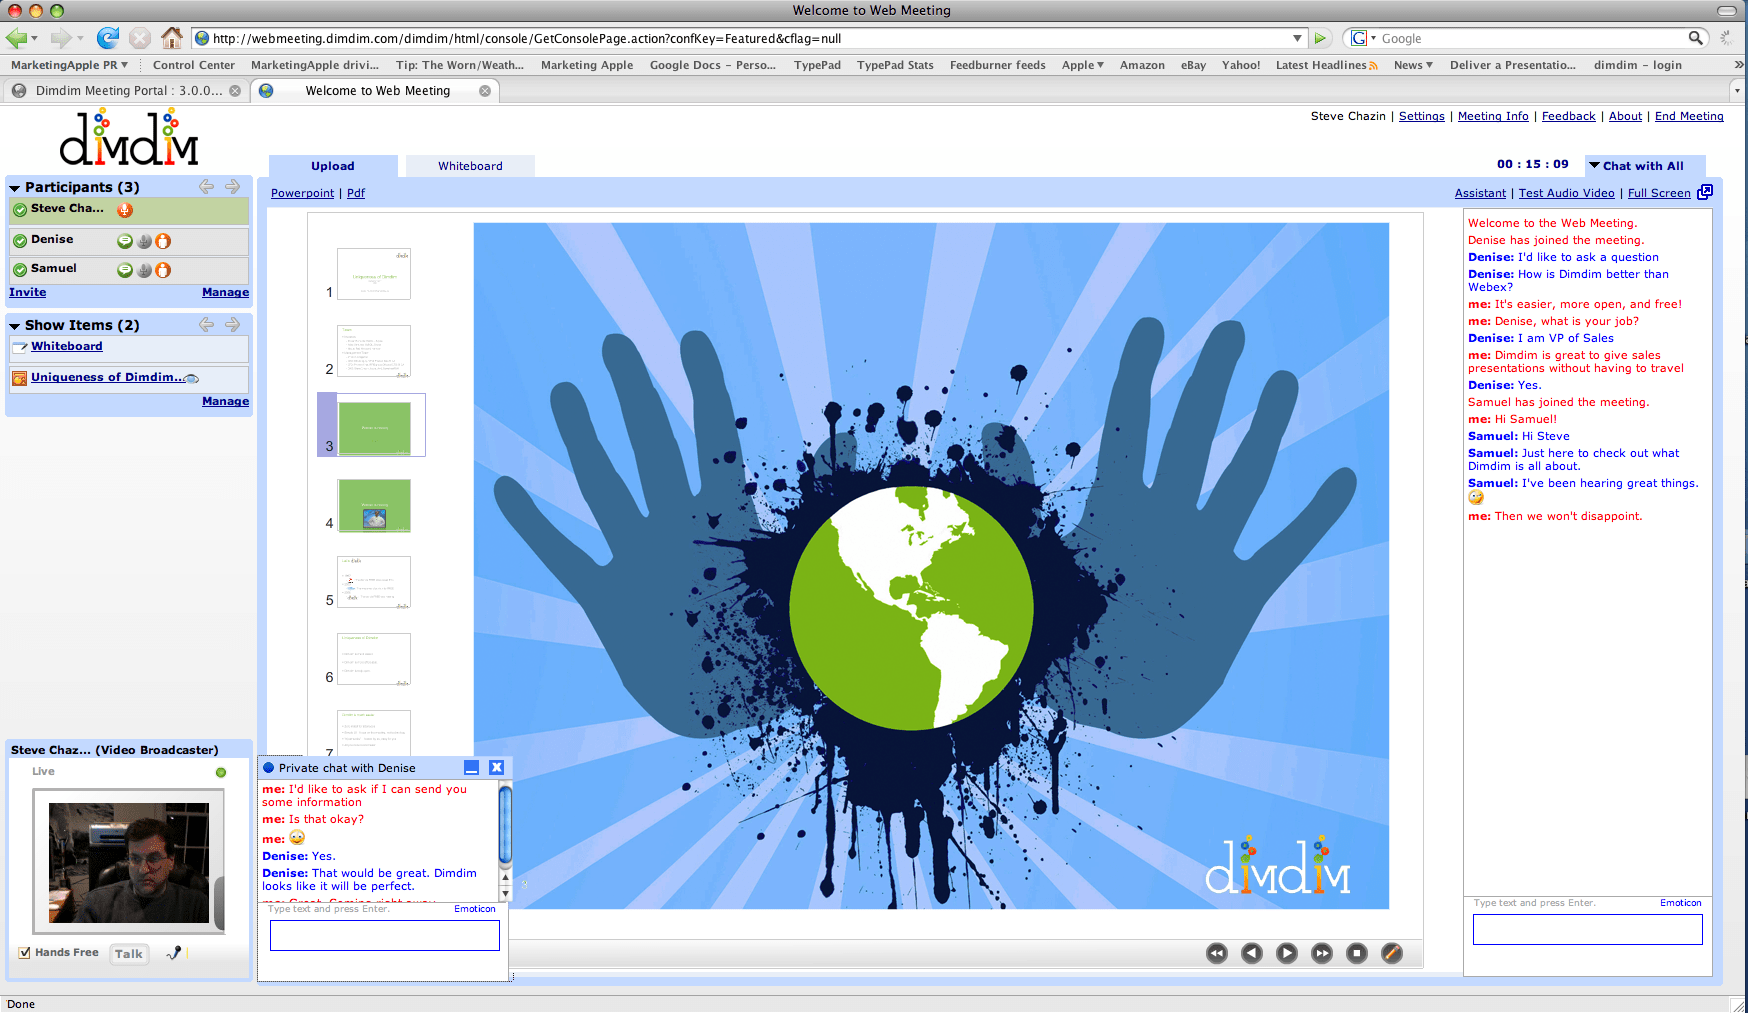Pop out the chat using the icon beside Full Screen
Image resolution: width=1748 pixels, height=1013 pixels.
click(x=1706, y=192)
